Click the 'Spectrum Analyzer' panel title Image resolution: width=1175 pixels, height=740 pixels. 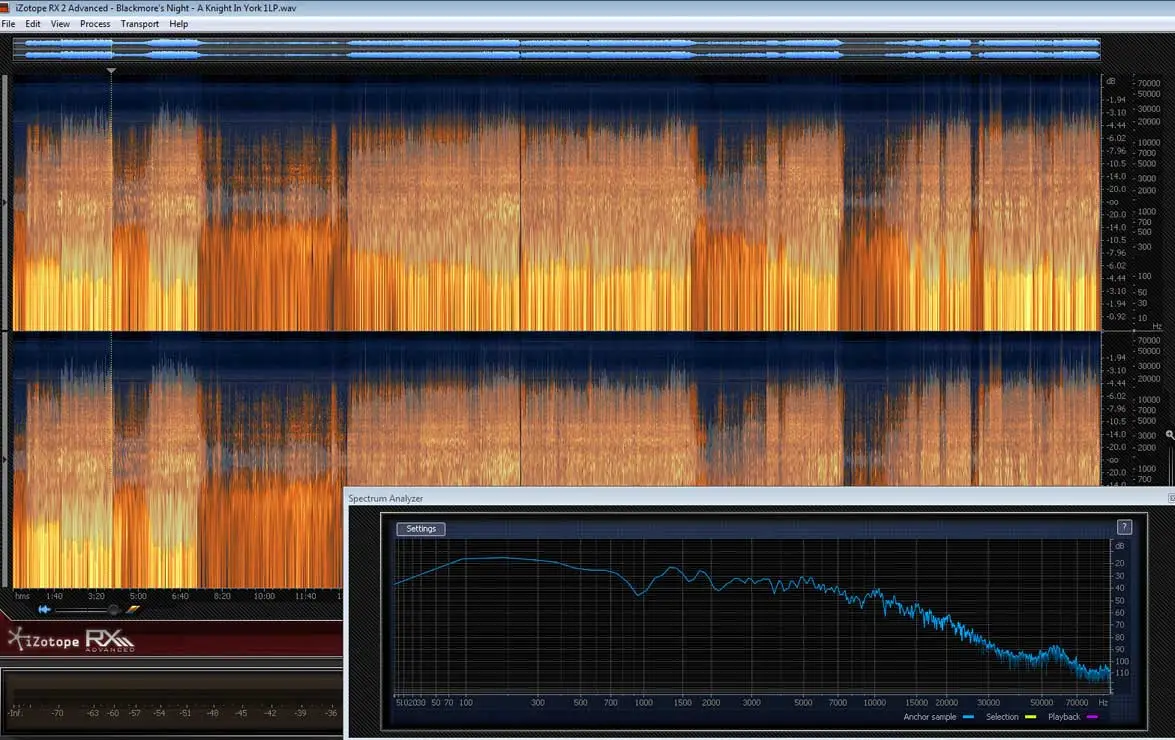coord(385,498)
